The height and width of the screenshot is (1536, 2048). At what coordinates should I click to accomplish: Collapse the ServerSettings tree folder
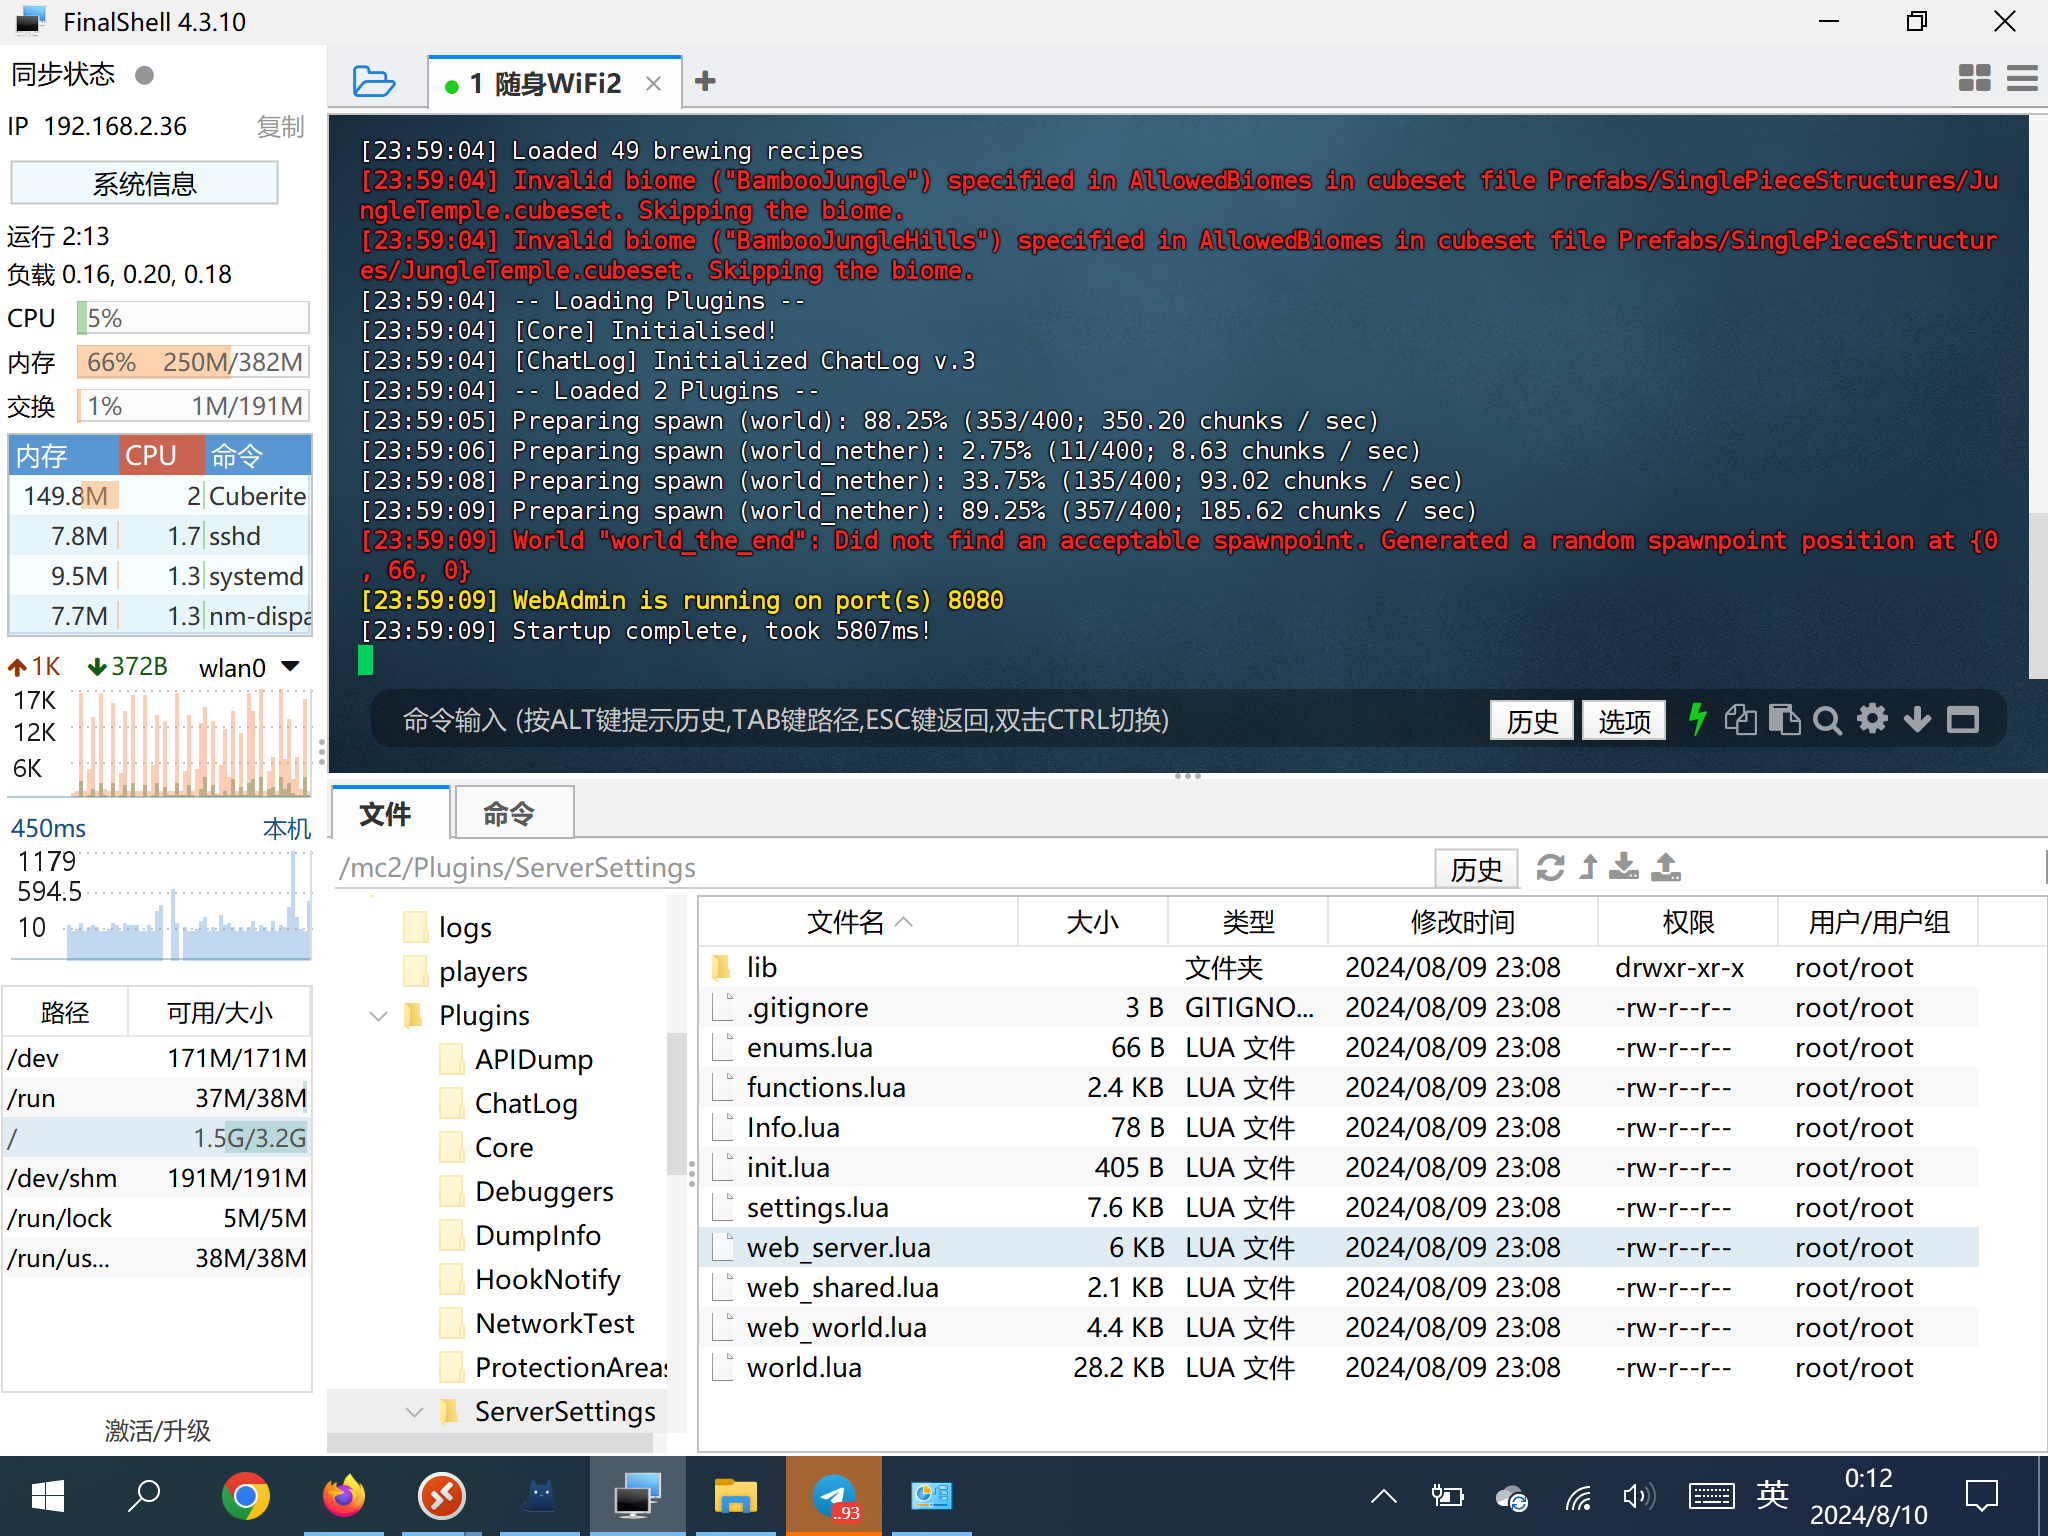coord(414,1412)
